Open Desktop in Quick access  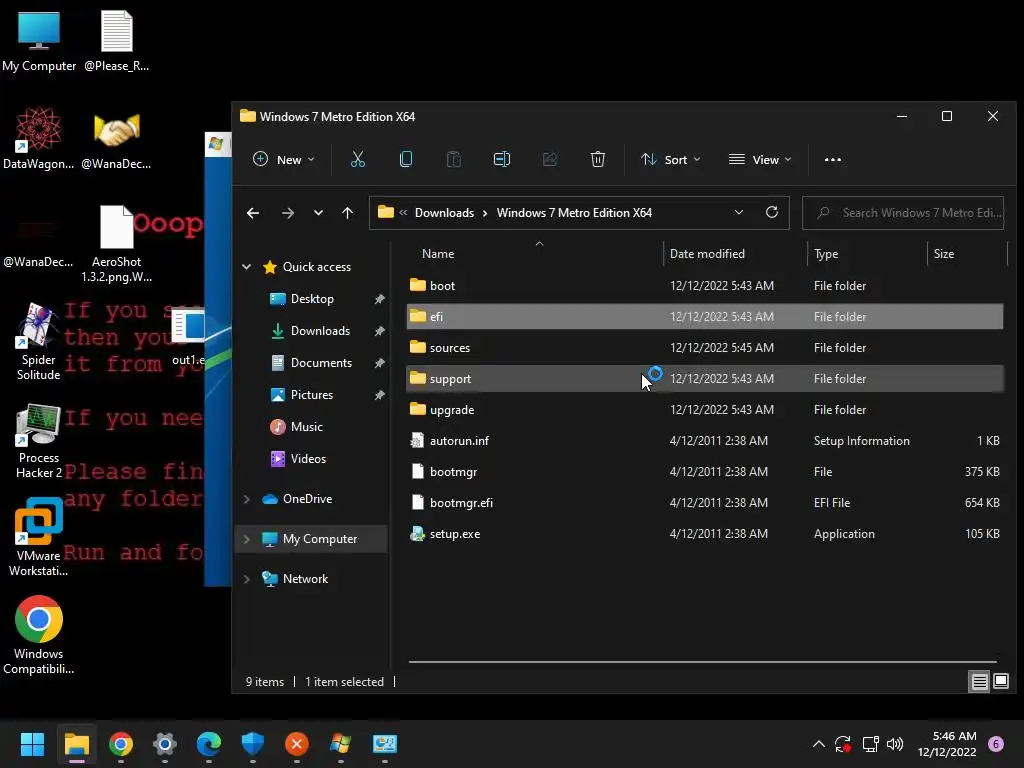click(x=312, y=298)
